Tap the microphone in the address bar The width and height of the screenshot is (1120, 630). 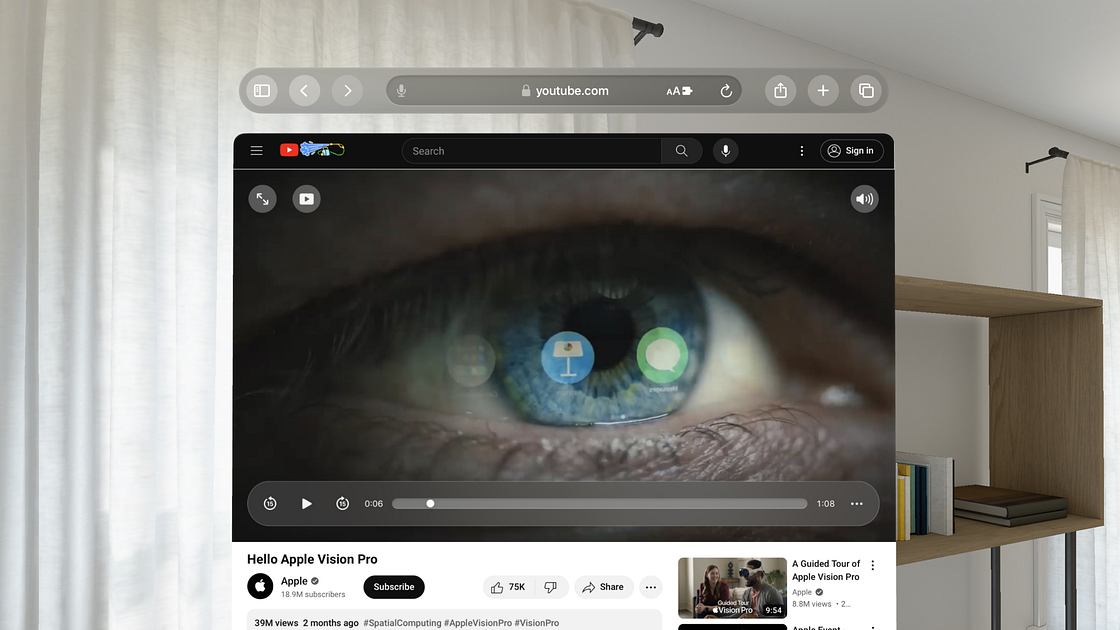[401, 91]
